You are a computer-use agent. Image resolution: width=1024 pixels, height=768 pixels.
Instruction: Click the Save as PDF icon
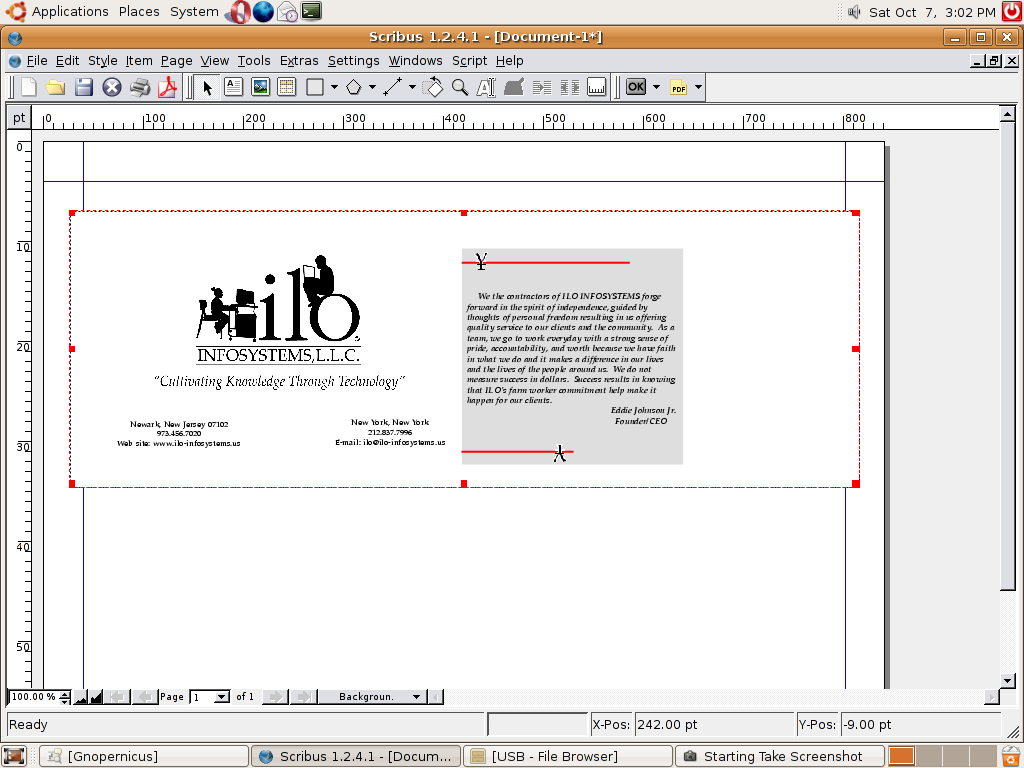click(167, 87)
